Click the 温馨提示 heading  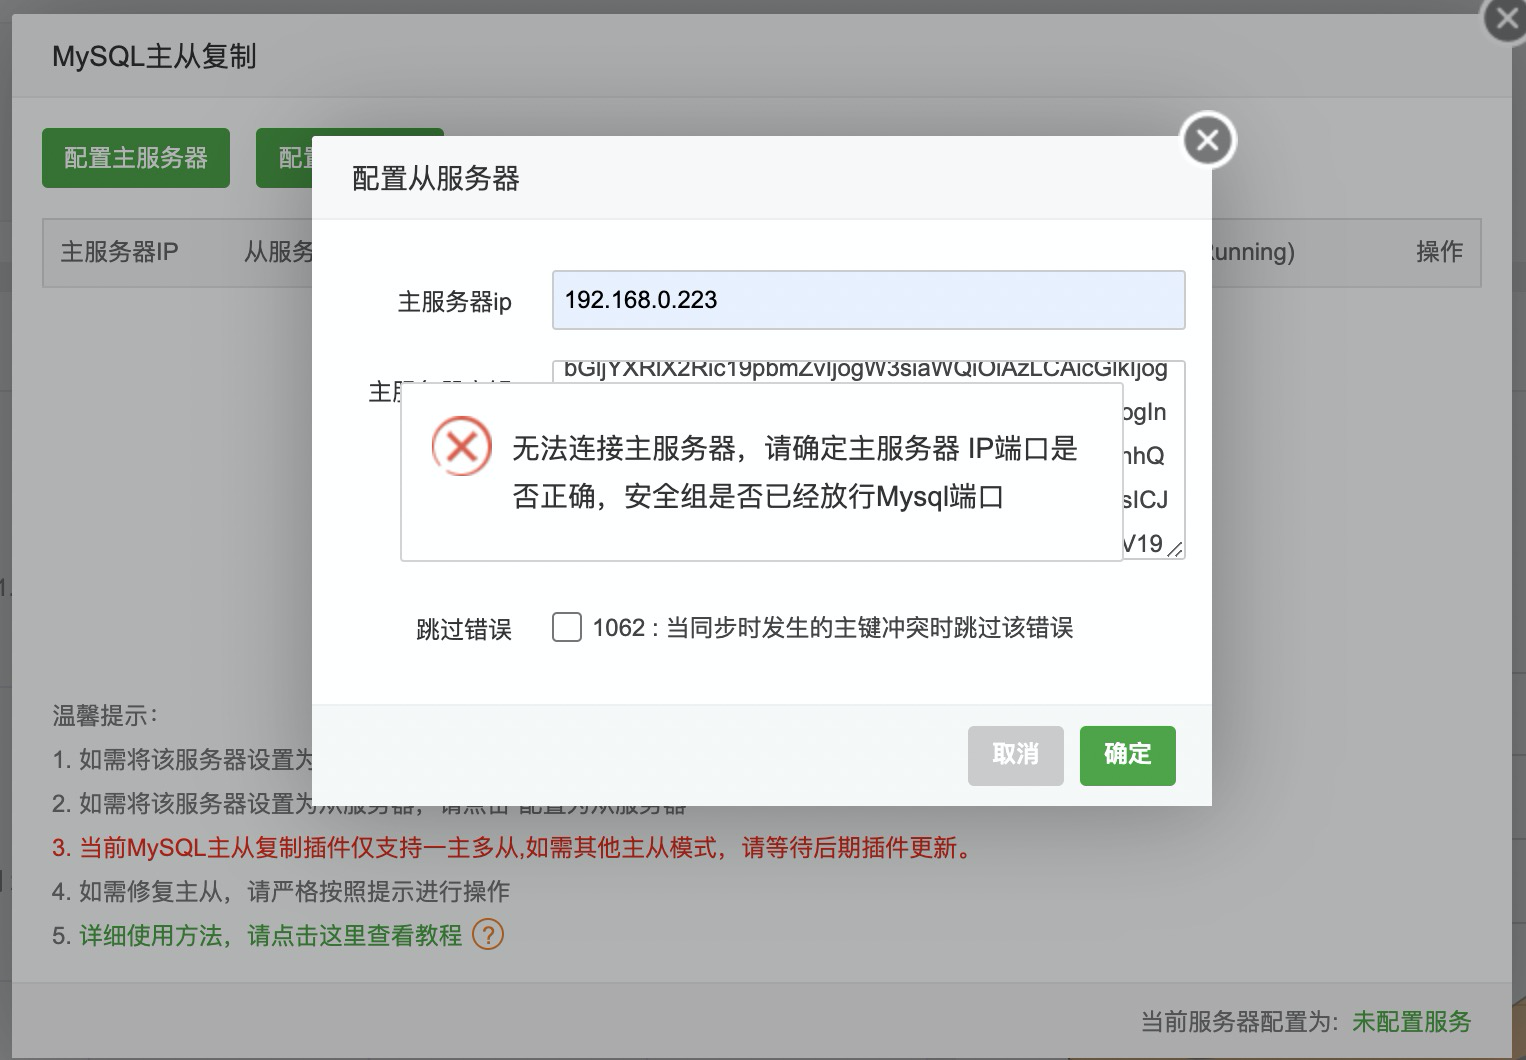coord(105,716)
